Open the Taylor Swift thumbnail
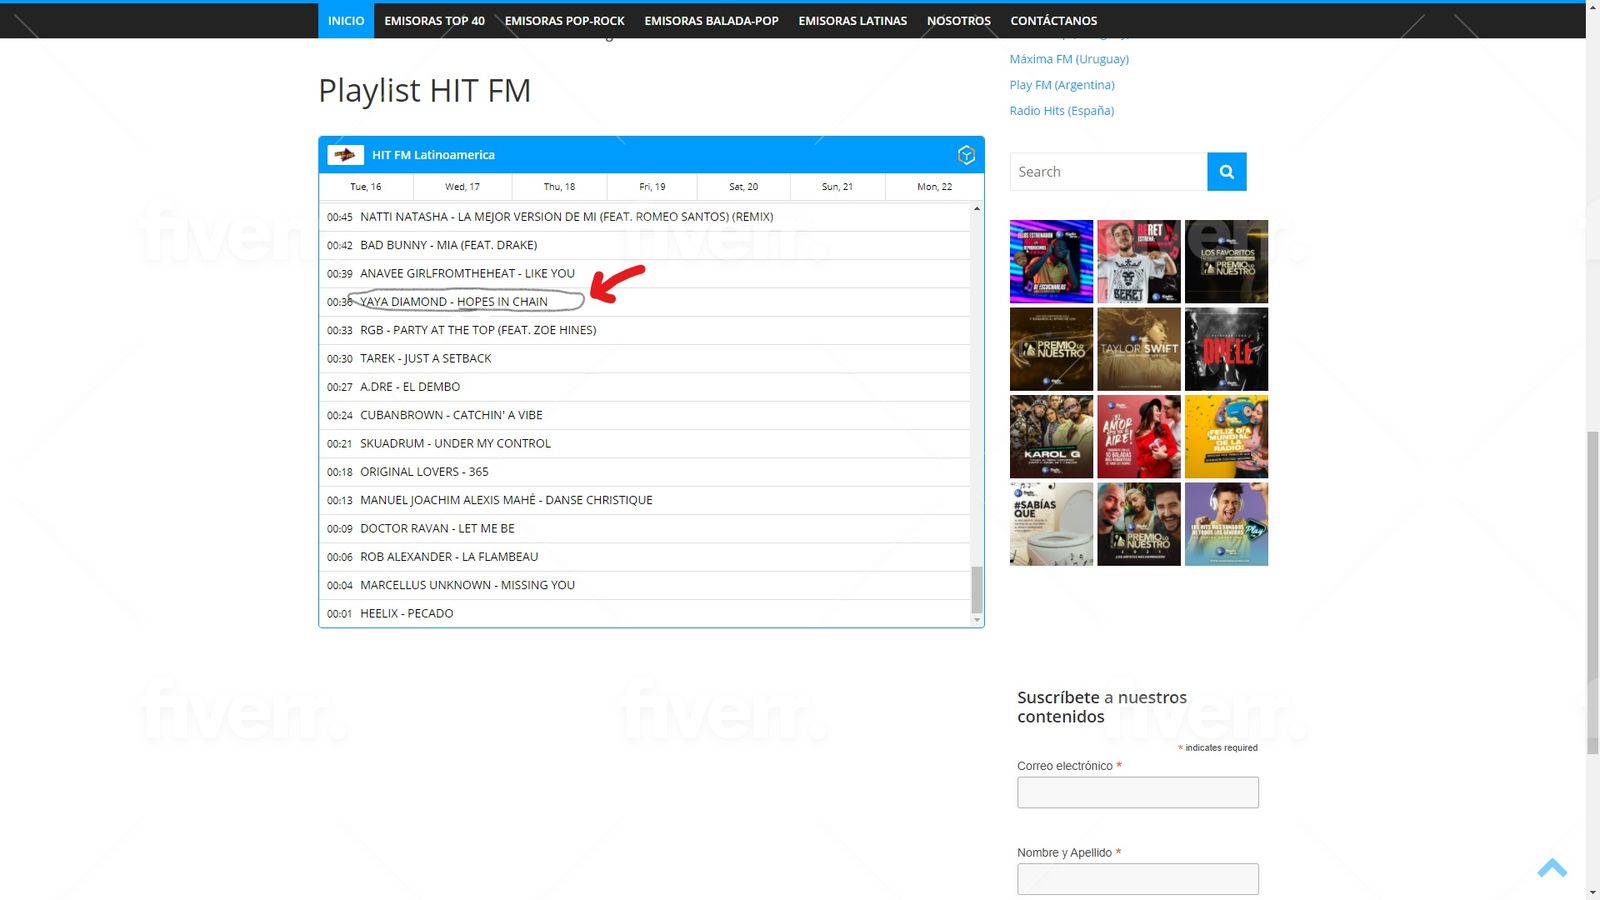Screen dimensions: 1600x900 tap(1138, 349)
